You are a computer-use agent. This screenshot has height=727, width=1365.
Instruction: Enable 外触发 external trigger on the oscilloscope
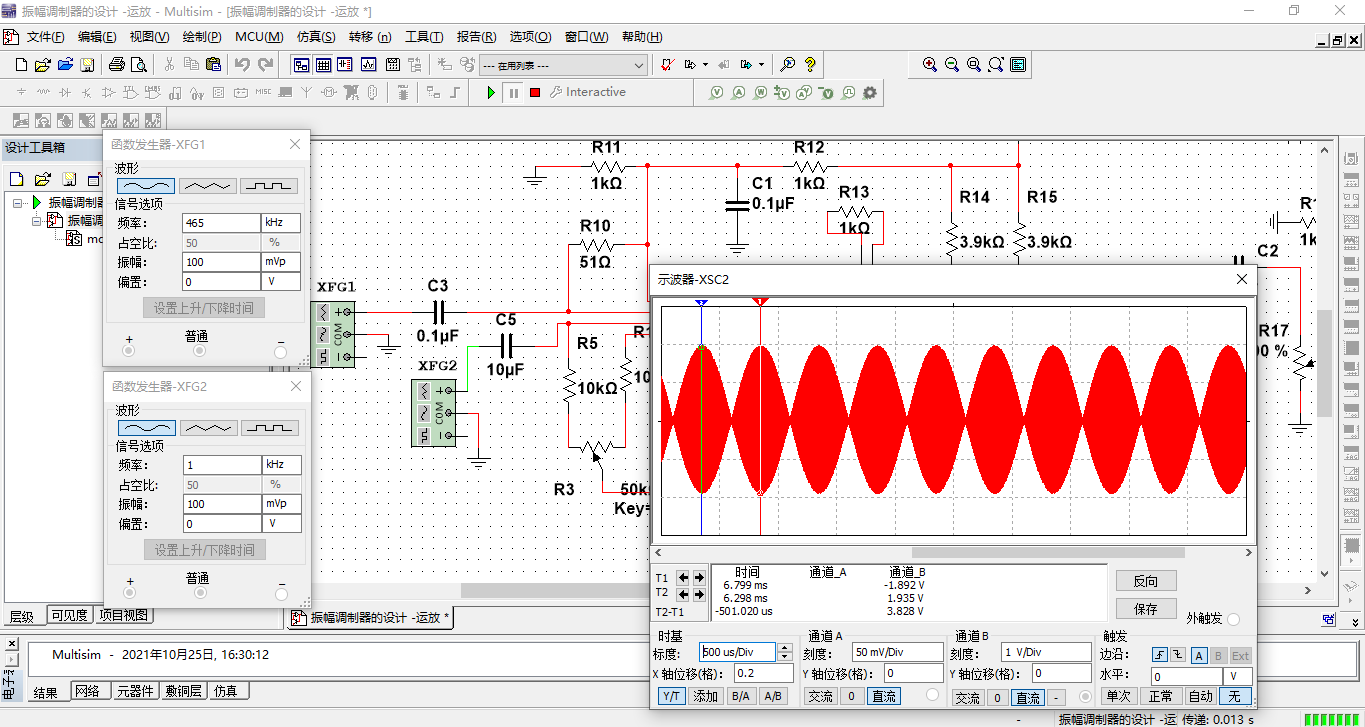(1234, 619)
